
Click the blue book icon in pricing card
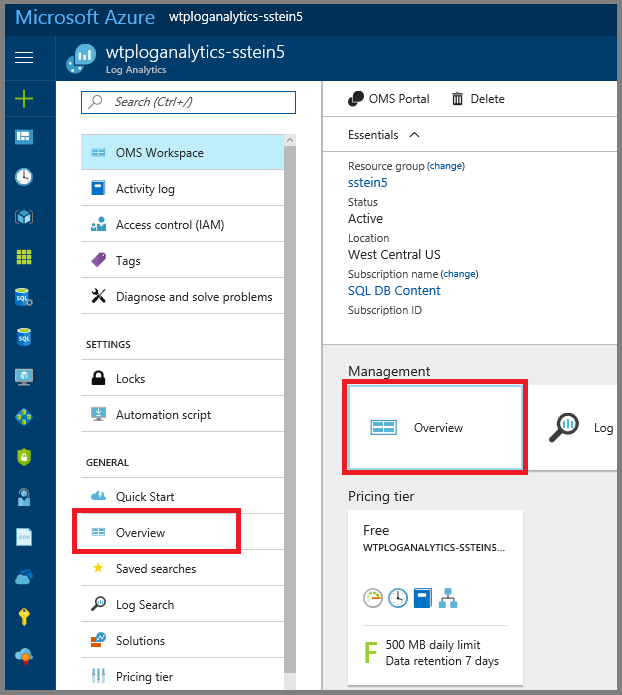click(422, 598)
